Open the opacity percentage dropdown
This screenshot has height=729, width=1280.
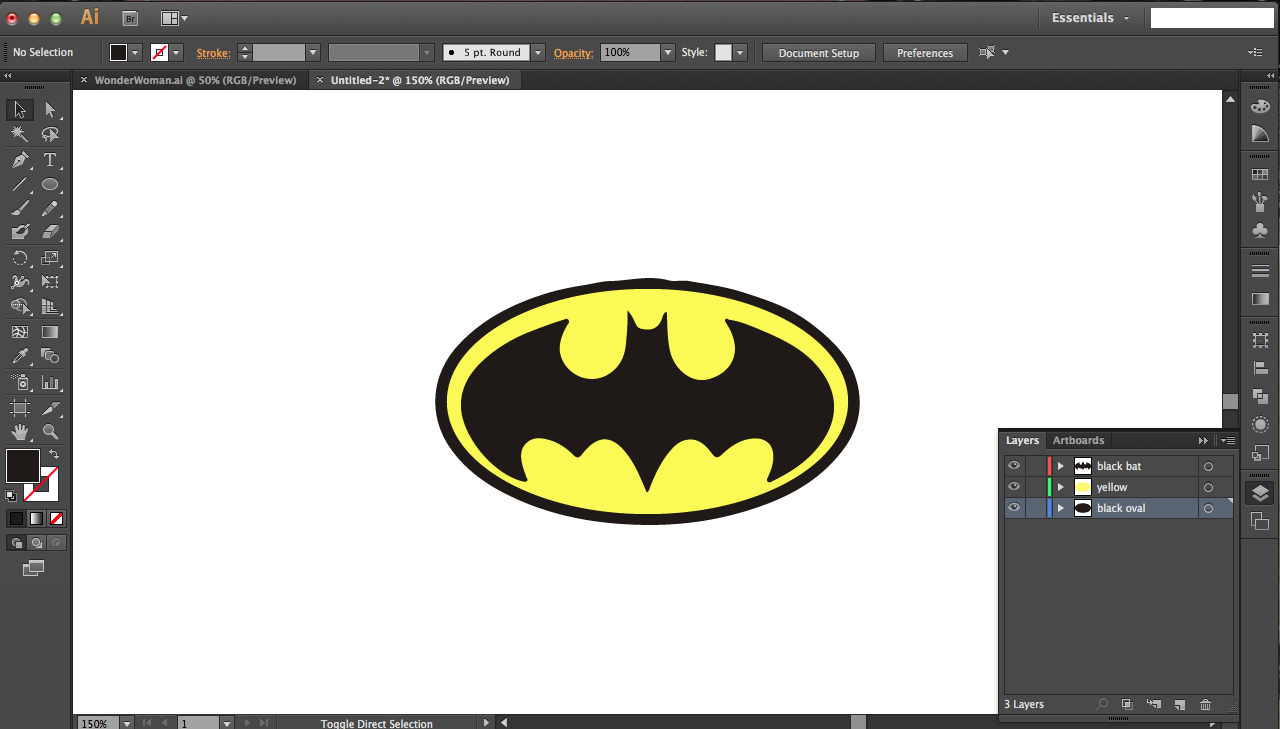click(x=668, y=52)
